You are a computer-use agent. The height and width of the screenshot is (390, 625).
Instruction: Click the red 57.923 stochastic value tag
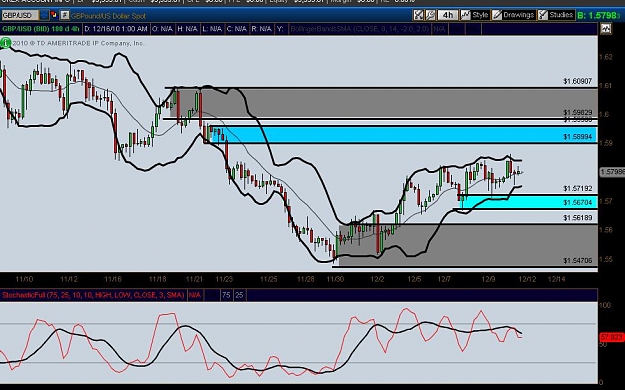point(612,337)
